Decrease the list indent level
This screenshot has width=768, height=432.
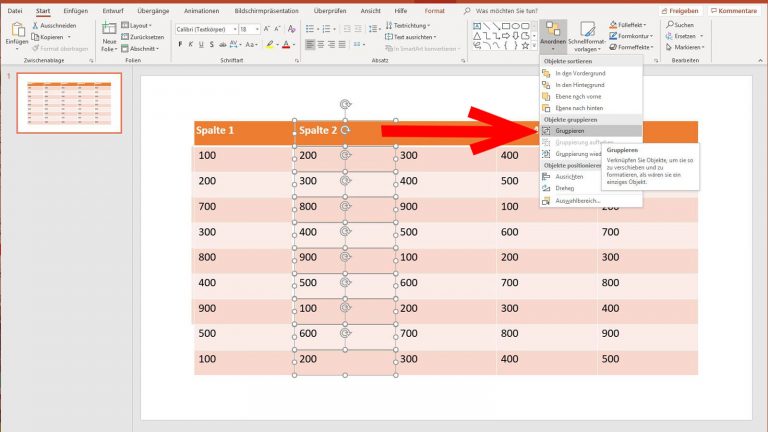(347, 29)
